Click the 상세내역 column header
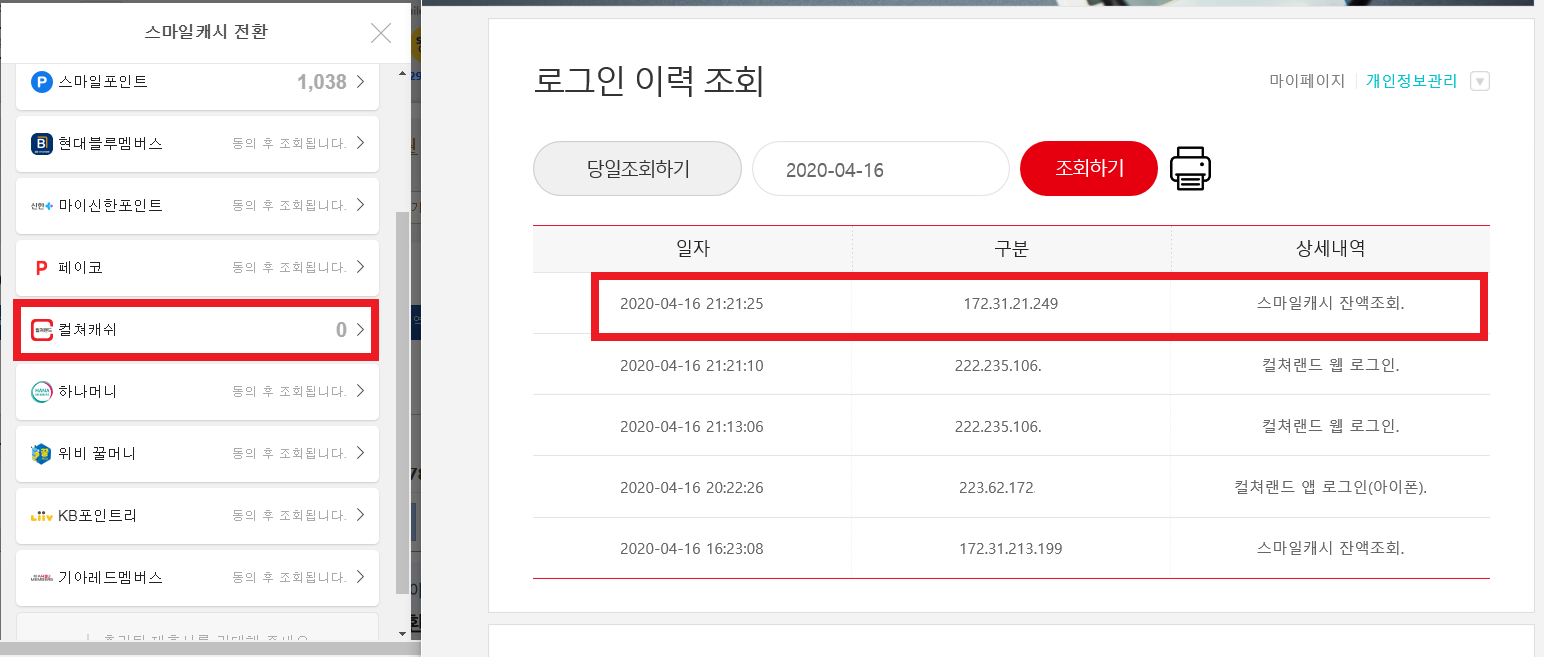1544x657 pixels. click(1330, 249)
